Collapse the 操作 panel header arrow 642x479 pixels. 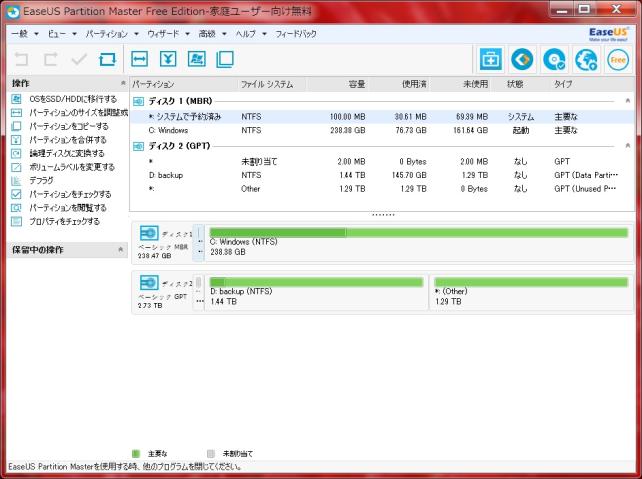tap(123, 83)
